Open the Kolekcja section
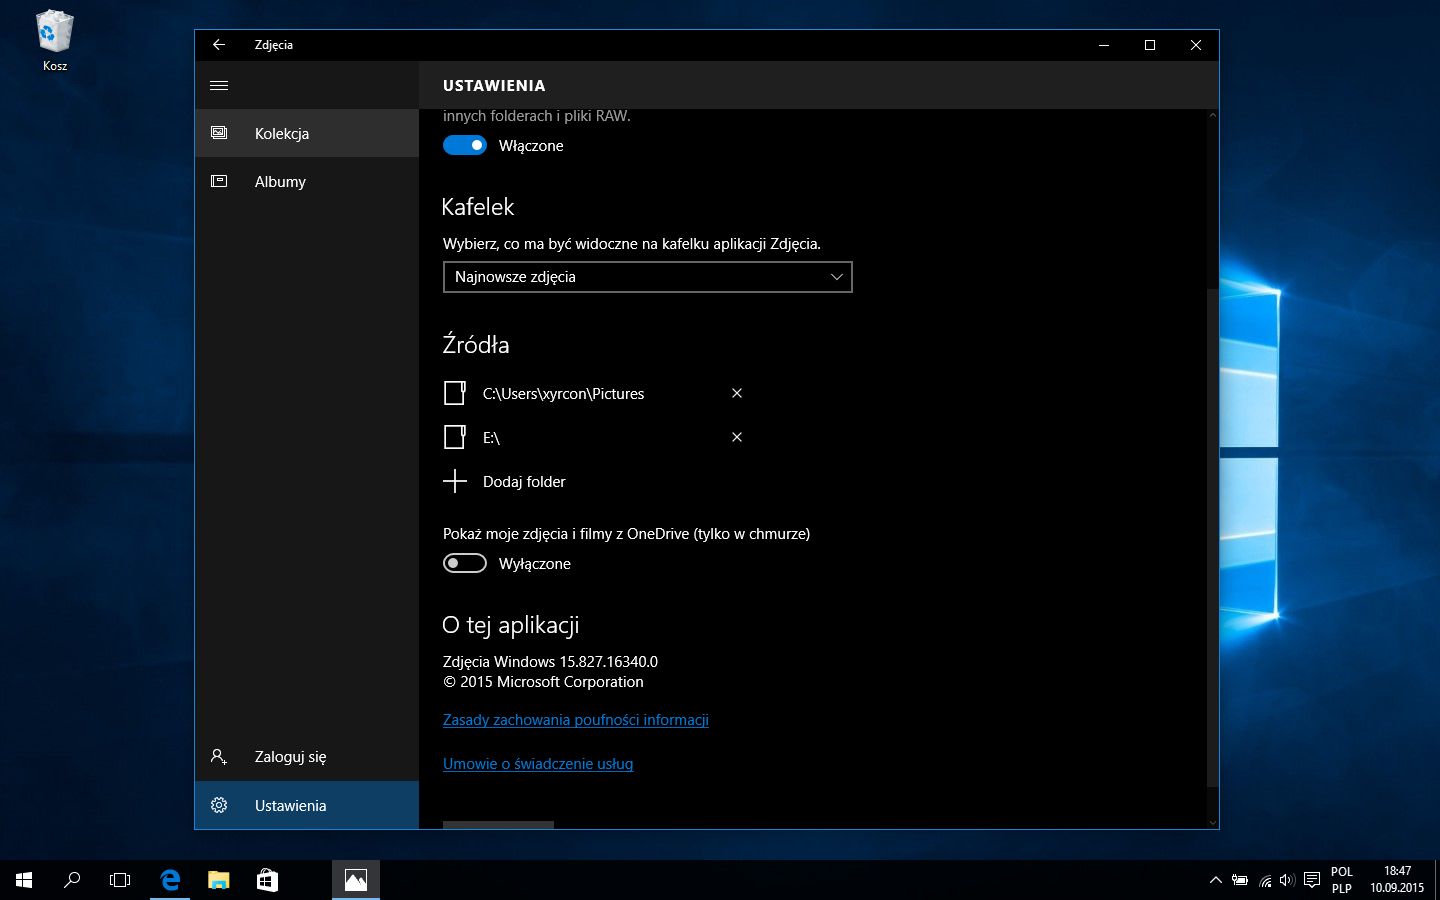1440x900 pixels. 307,133
